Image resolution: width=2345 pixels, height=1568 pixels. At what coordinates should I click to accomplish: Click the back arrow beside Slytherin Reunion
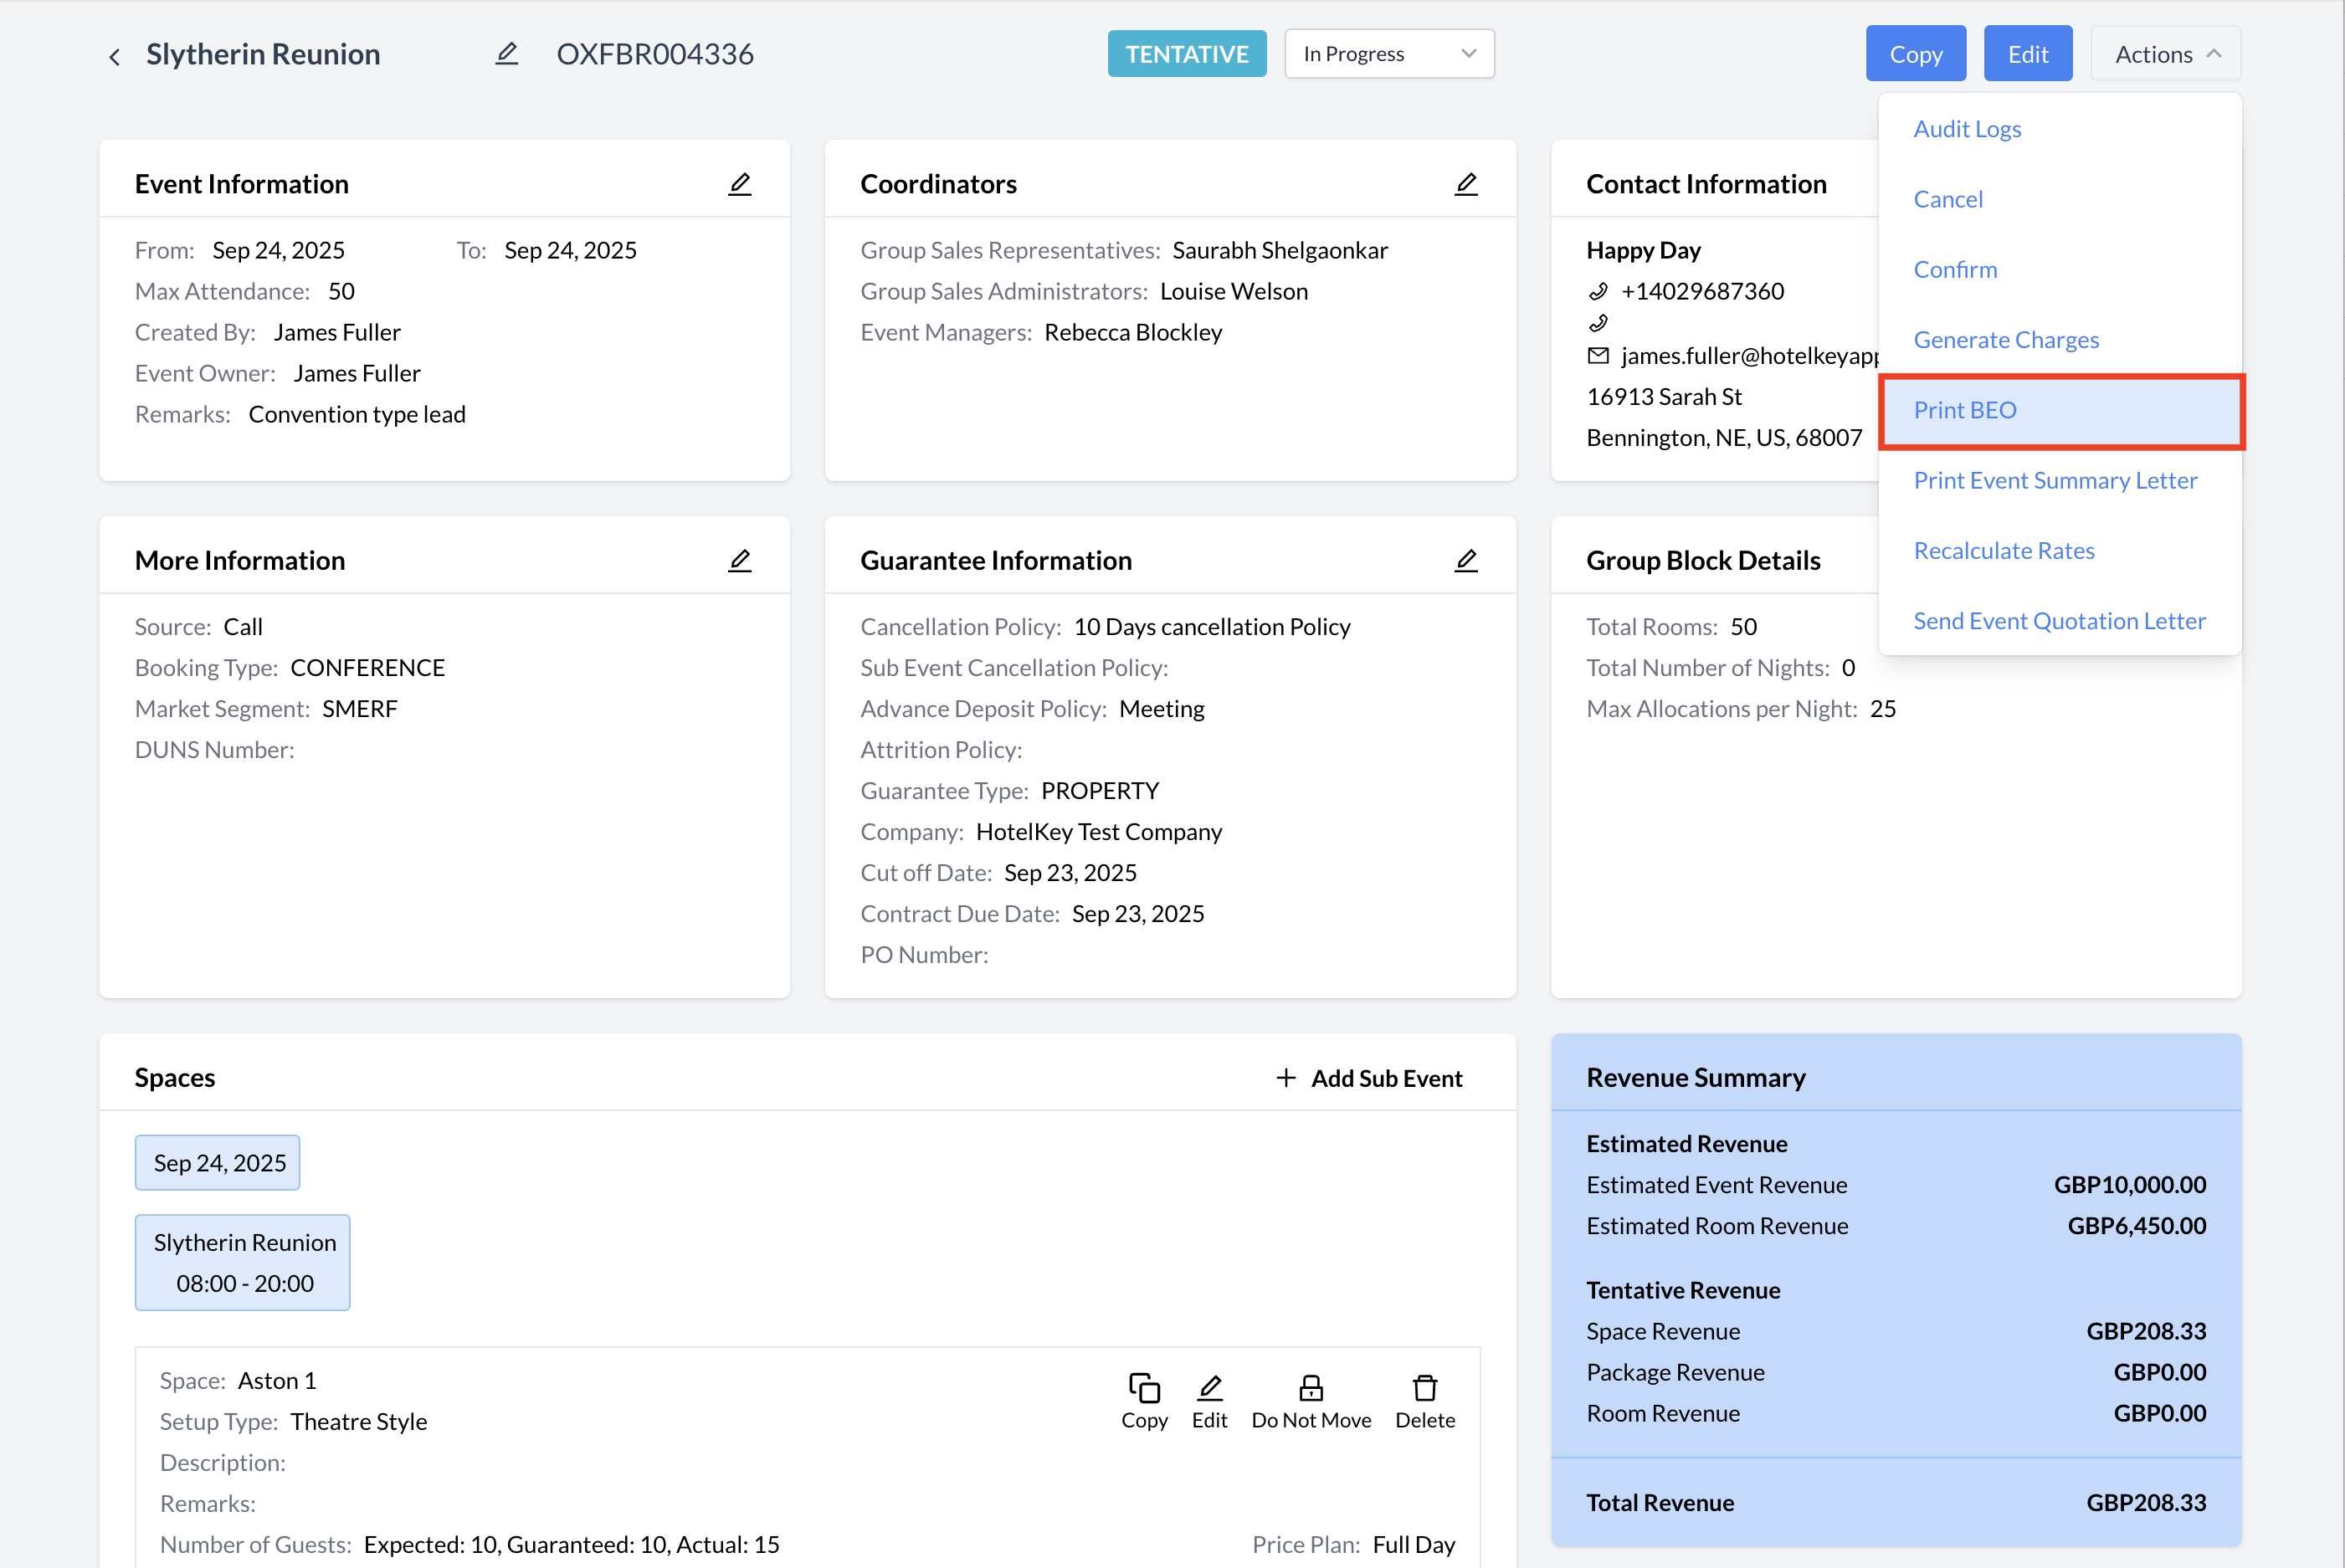(114, 56)
